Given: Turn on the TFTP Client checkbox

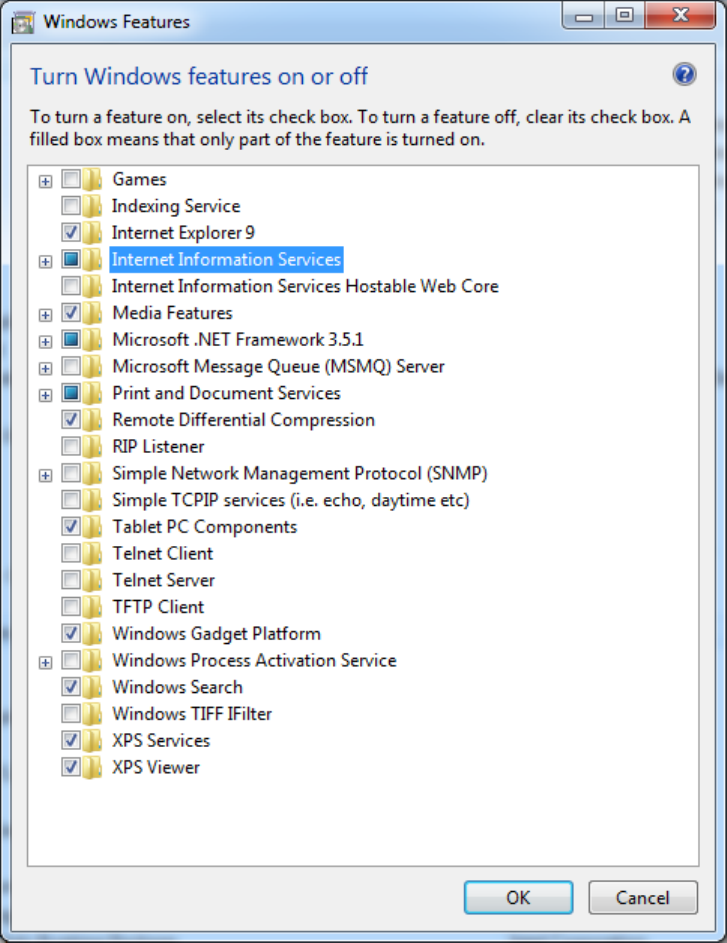Looking at the screenshot, I should point(71,607).
